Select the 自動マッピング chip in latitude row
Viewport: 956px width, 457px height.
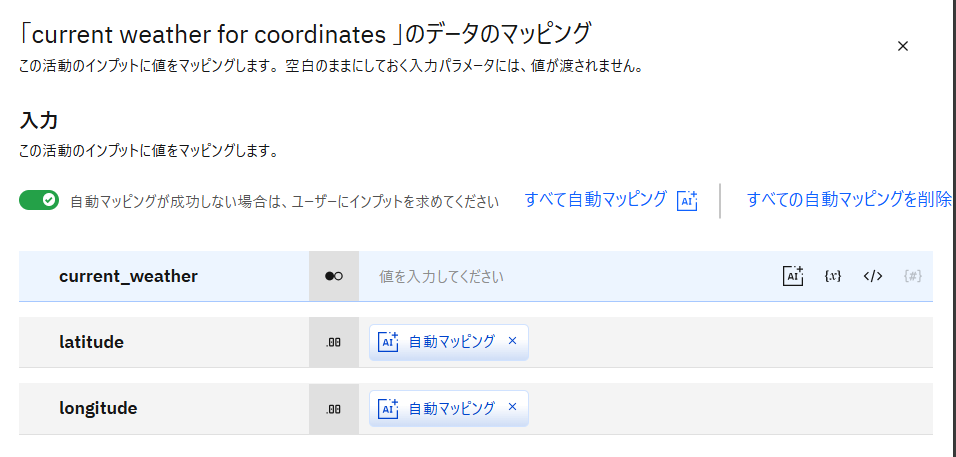(450, 342)
